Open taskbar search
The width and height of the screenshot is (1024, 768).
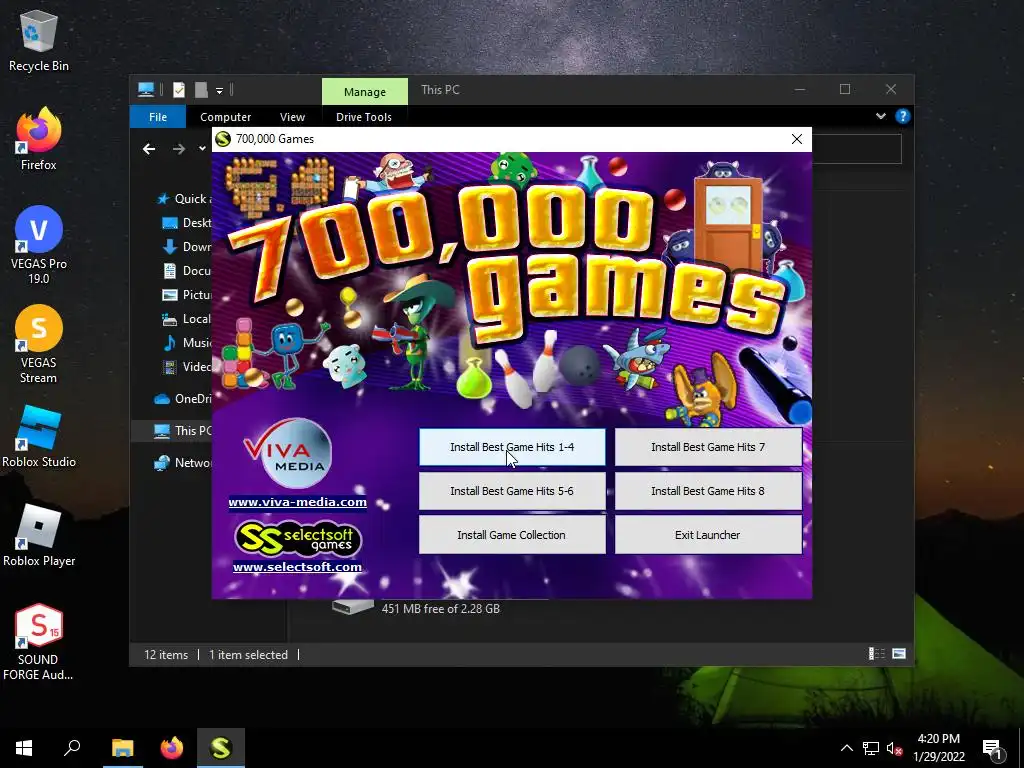pos(72,748)
